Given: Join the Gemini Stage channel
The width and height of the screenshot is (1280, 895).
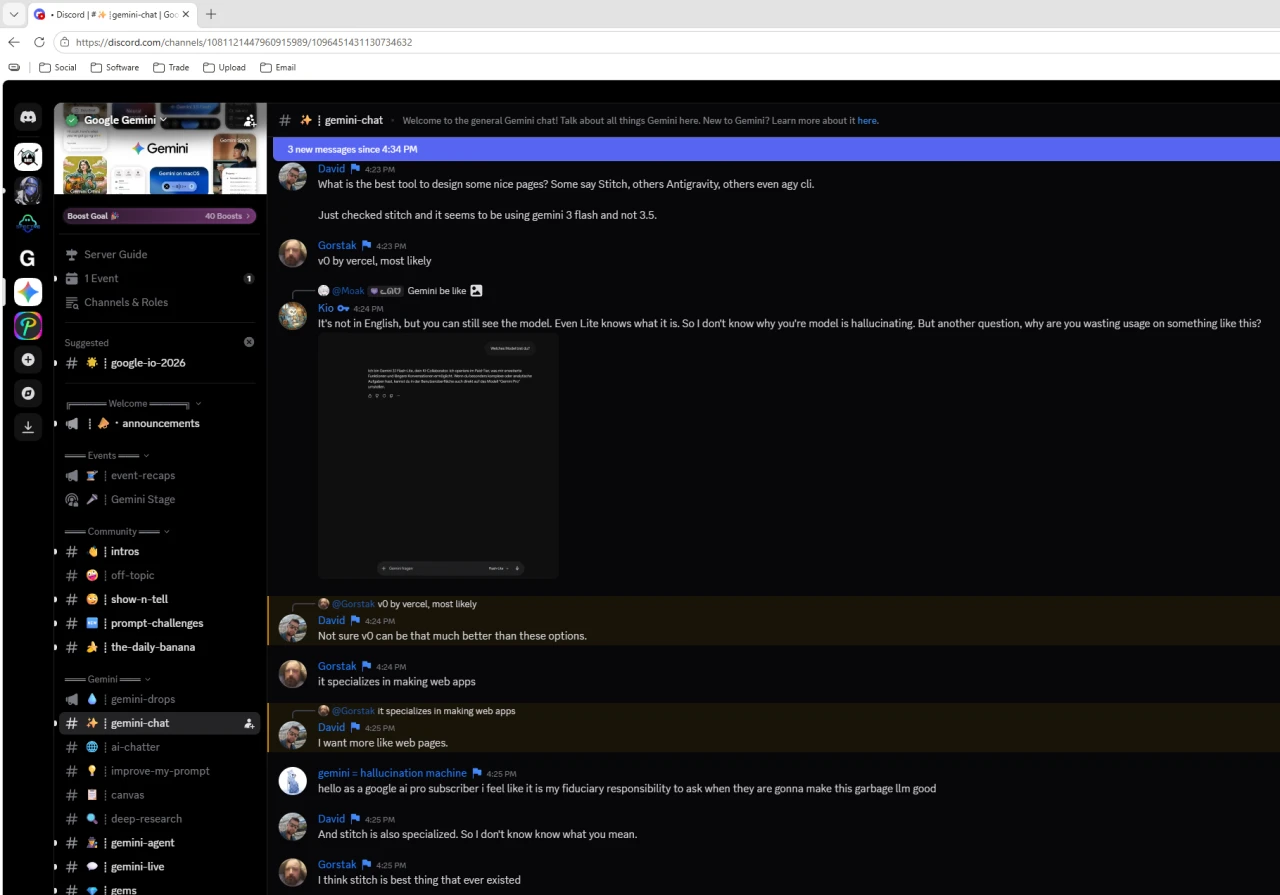Looking at the screenshot, I should point(160,499).
